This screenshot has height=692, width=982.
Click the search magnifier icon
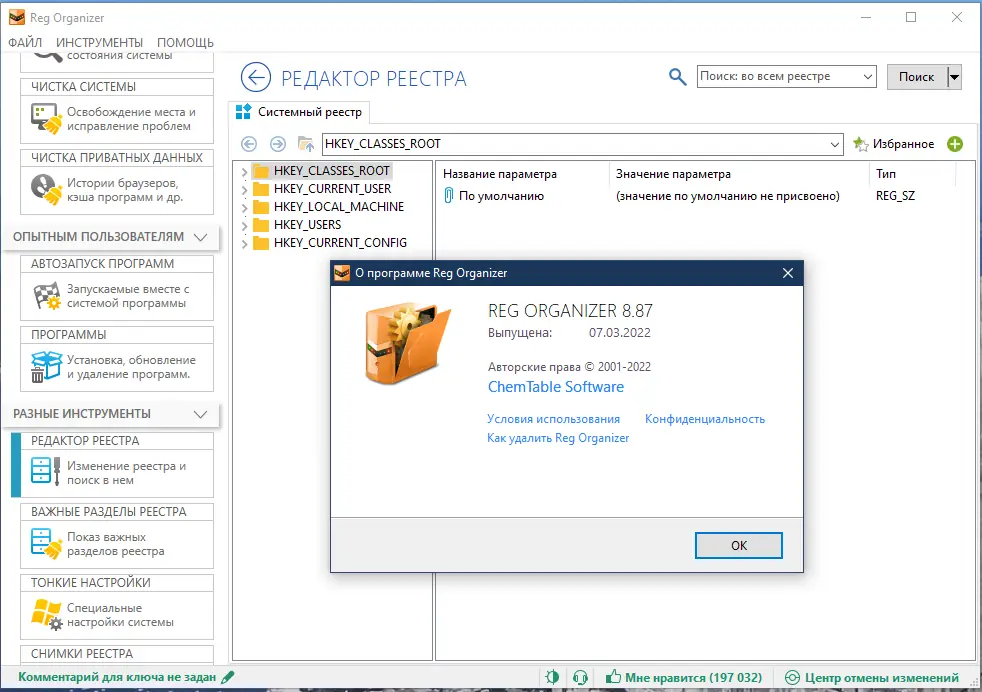pyautogui.click(x=677, y=76)
